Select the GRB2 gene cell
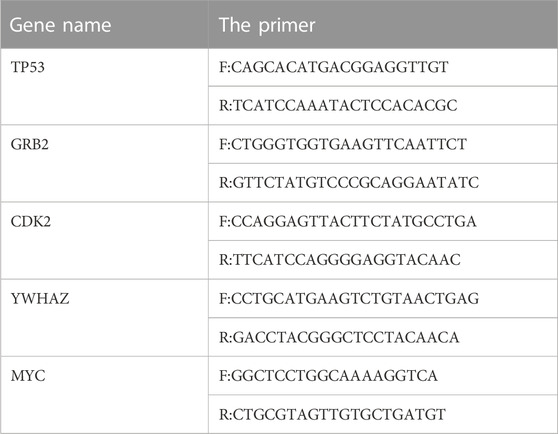Image resolution: width=558 pixels, height=434 pixels. (104, 164)
